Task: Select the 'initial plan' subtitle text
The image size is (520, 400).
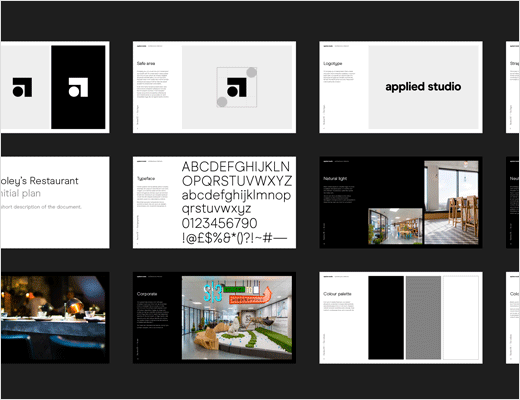Action: 21,193
